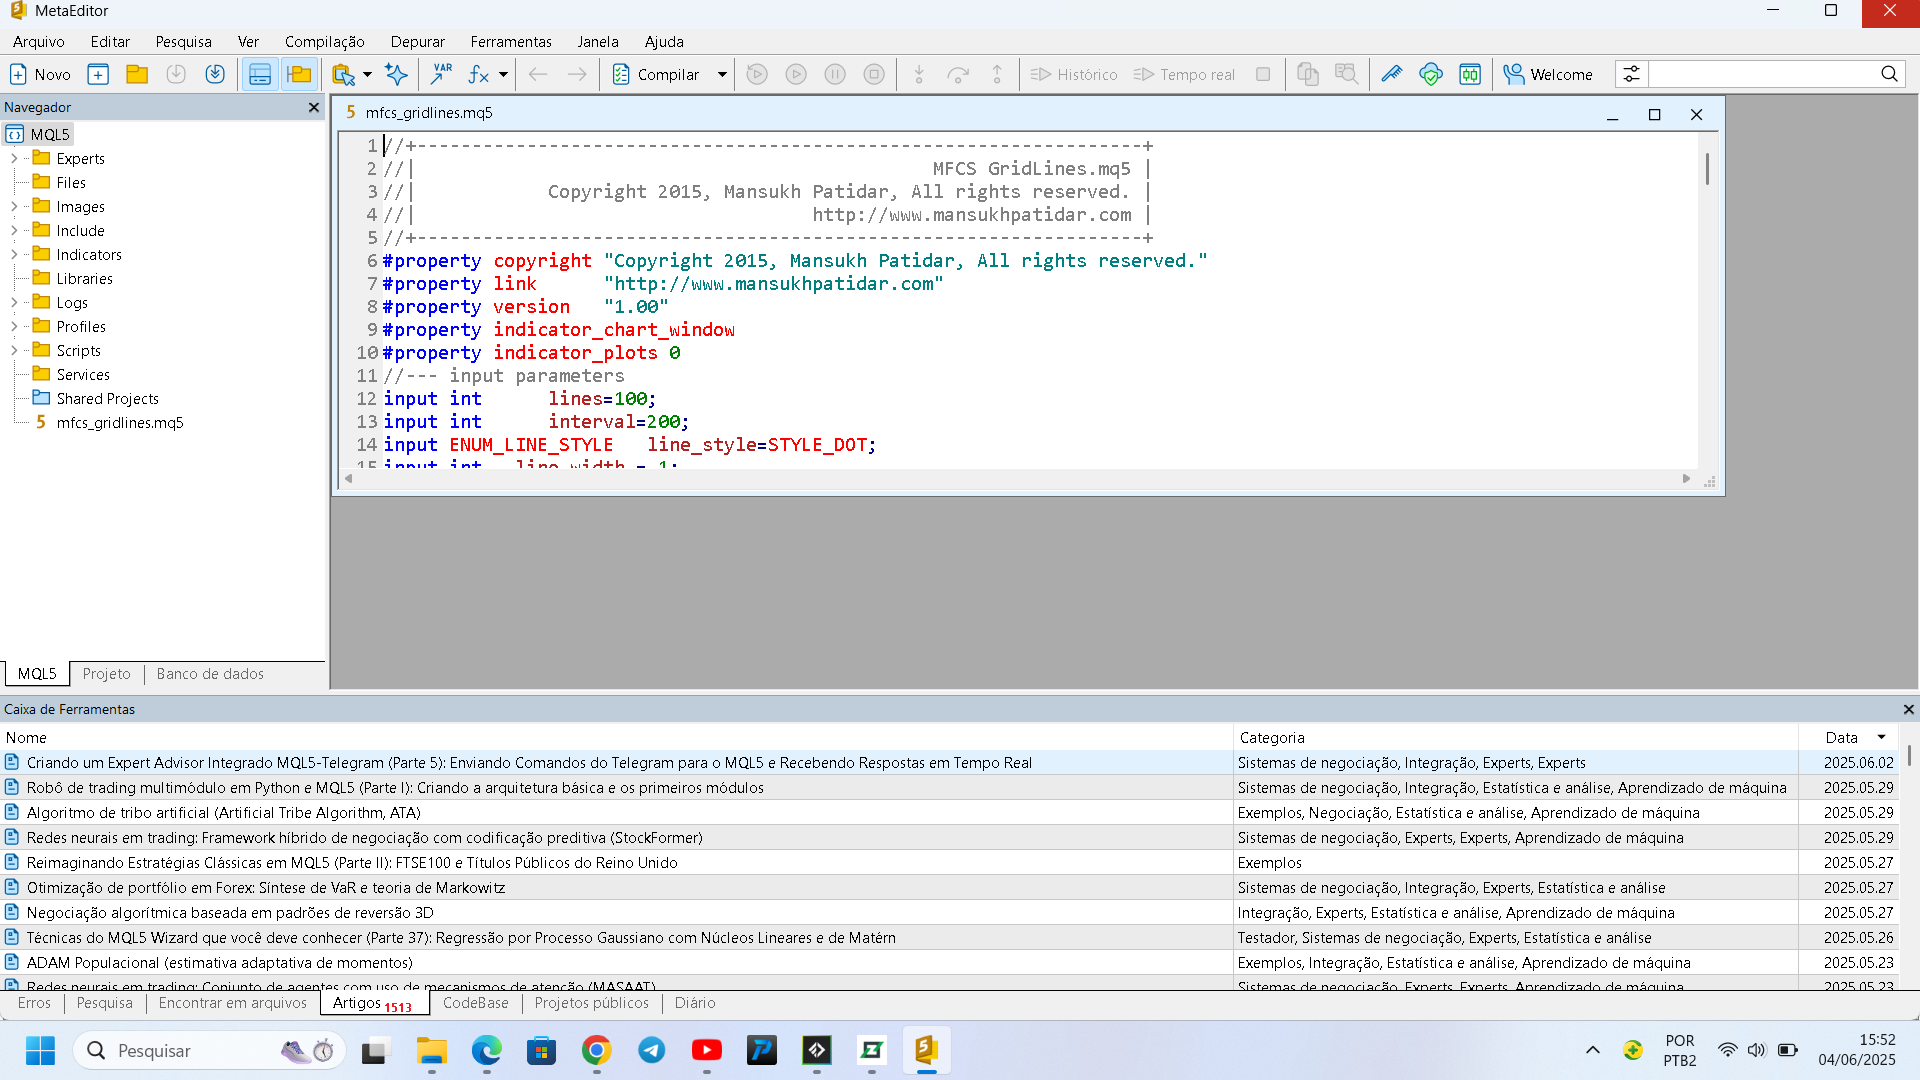Screen dimensions: 1920x1080
Task: Click the fx functions list icon
Action: (x=479, y=74)
